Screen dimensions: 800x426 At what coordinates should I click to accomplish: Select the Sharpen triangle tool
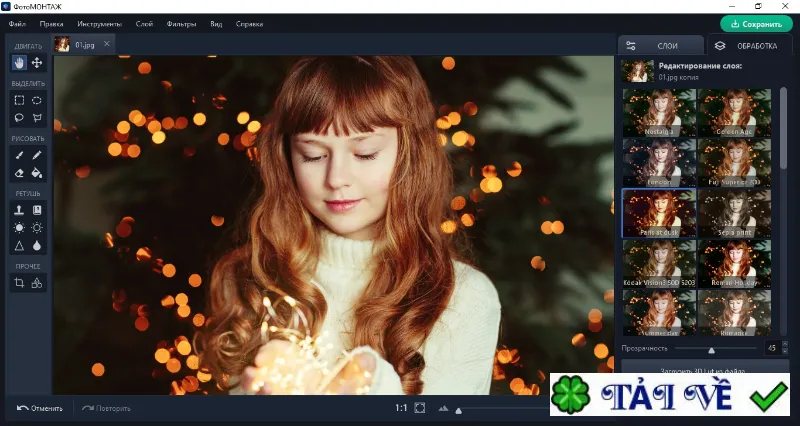pos(19,246)
